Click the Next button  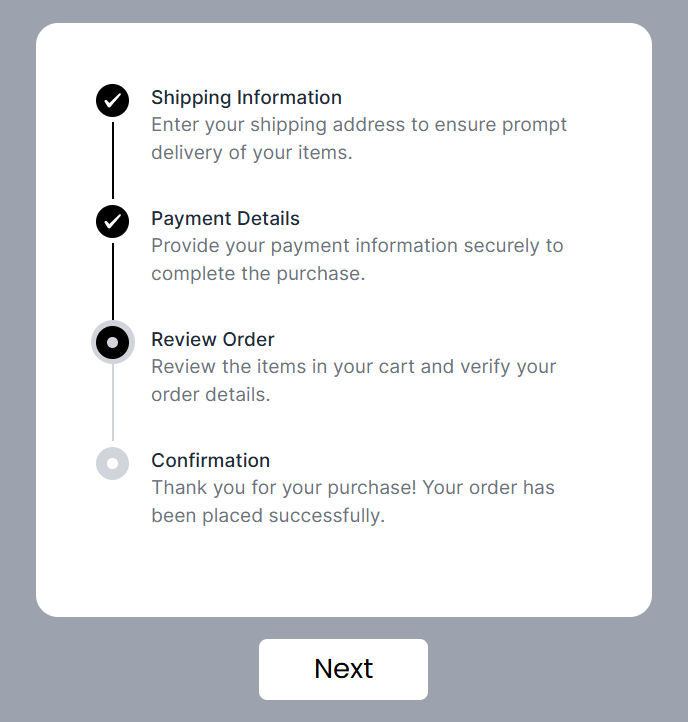(343, 669)
